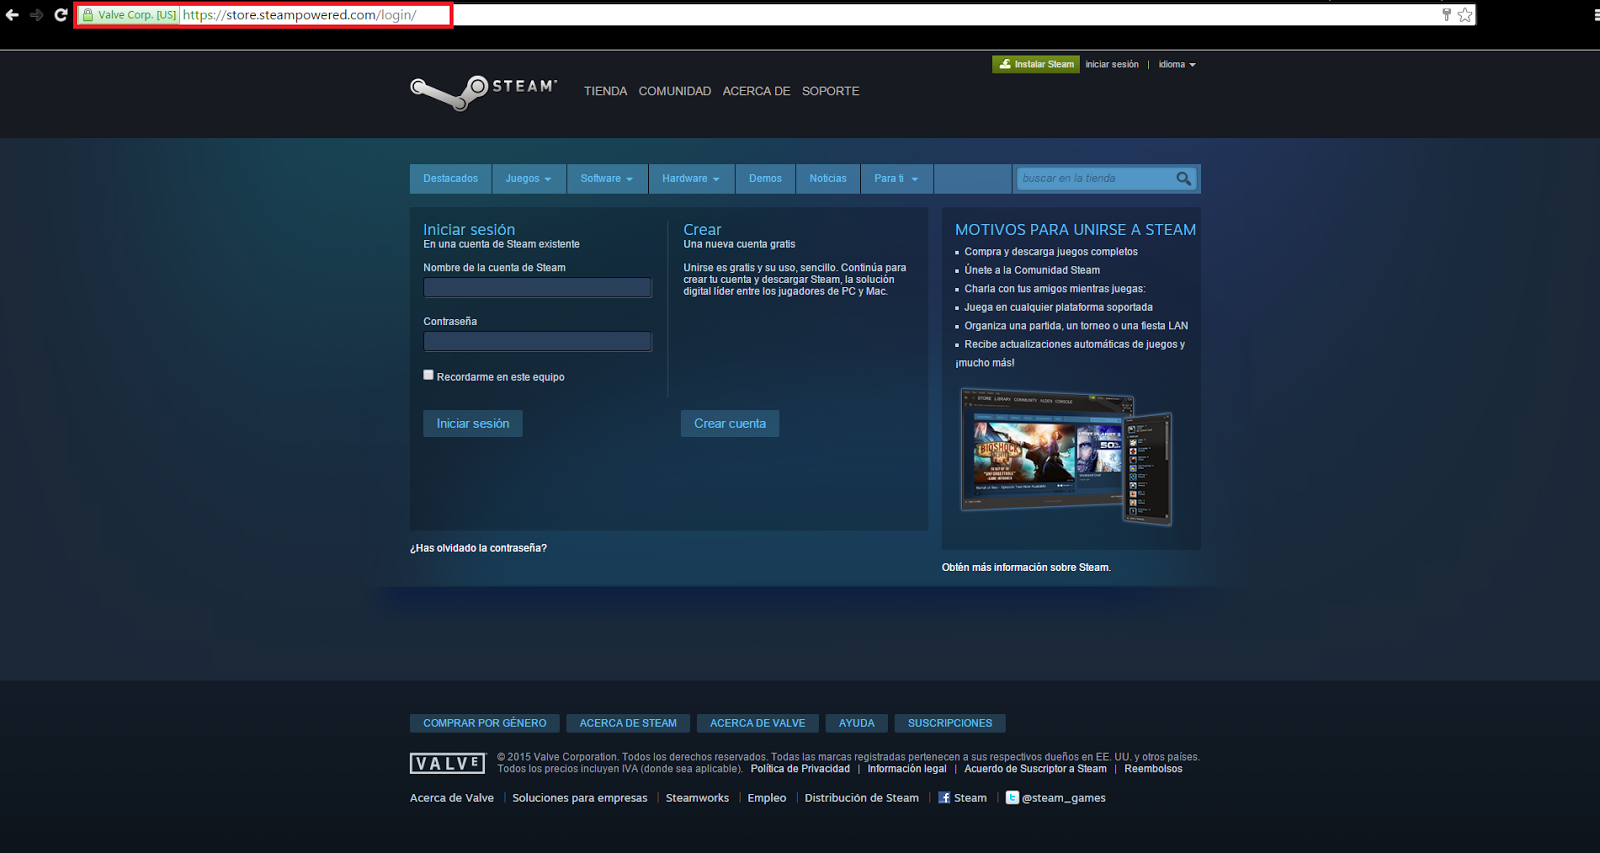Click the saved-password key icon in address bar
The image size is (1600, 853).
(x=1446, y=15)
